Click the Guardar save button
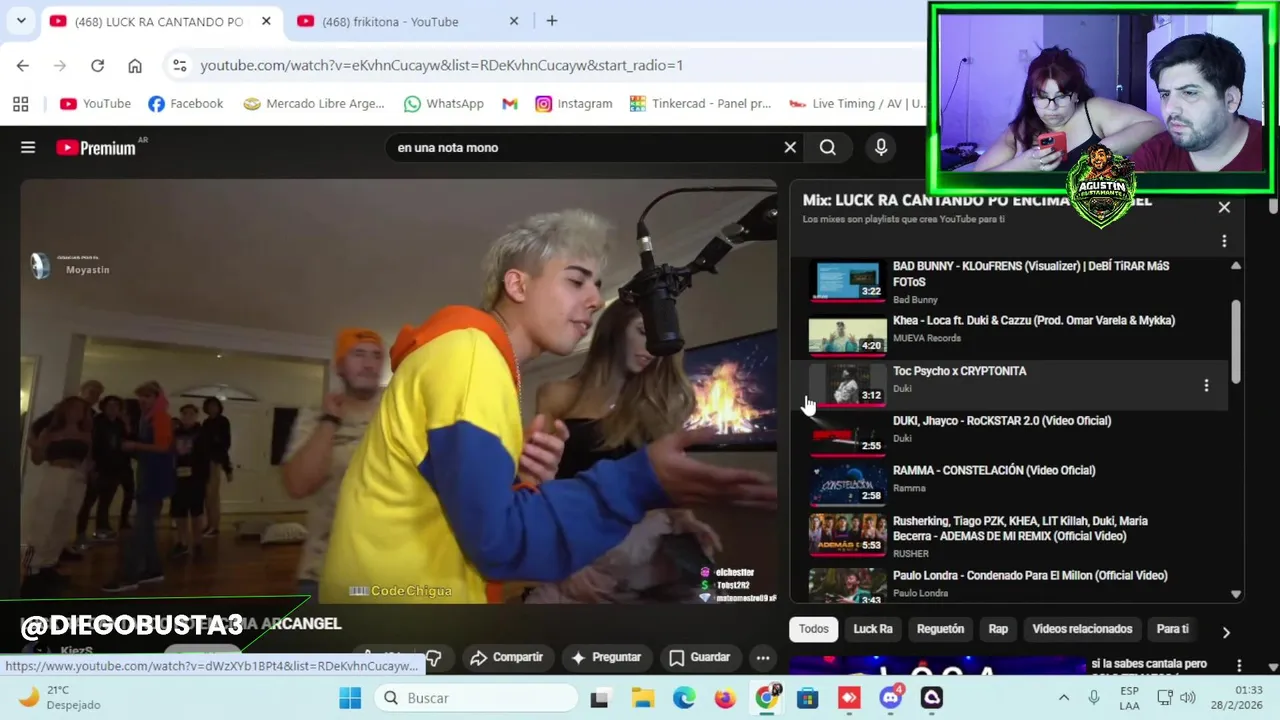 pos(700,657)
